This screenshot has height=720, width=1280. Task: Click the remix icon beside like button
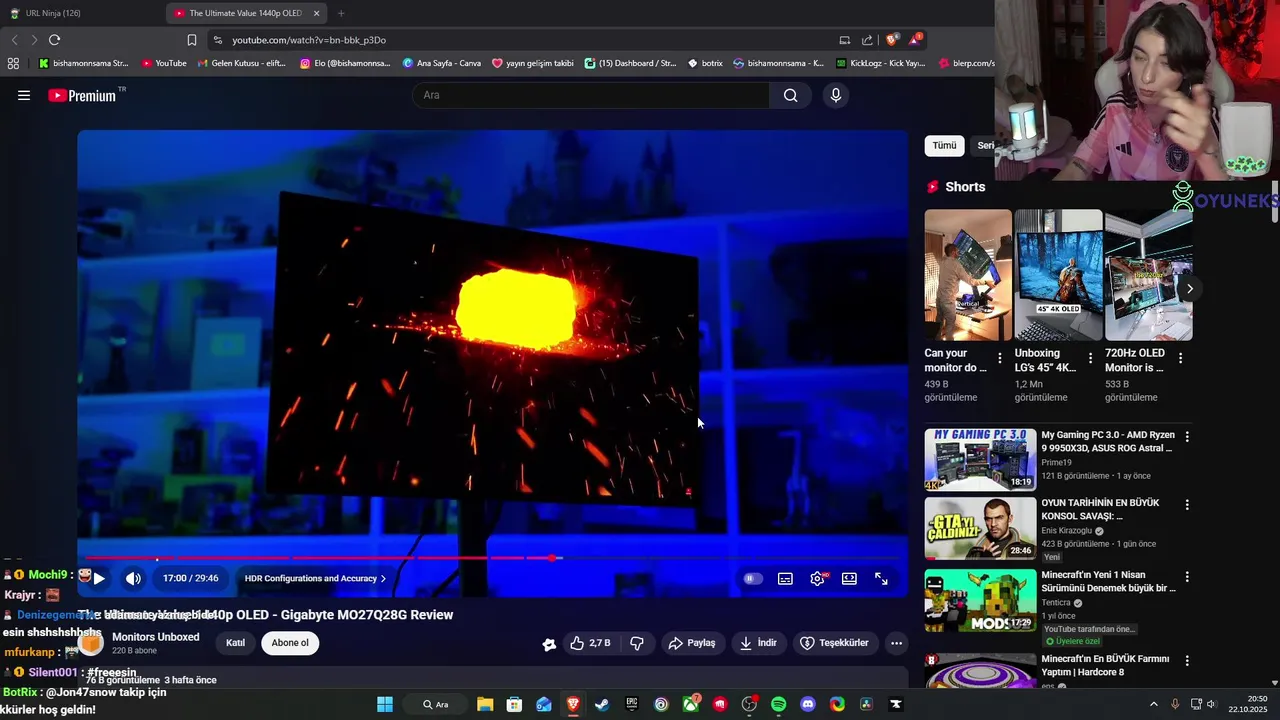549,644
